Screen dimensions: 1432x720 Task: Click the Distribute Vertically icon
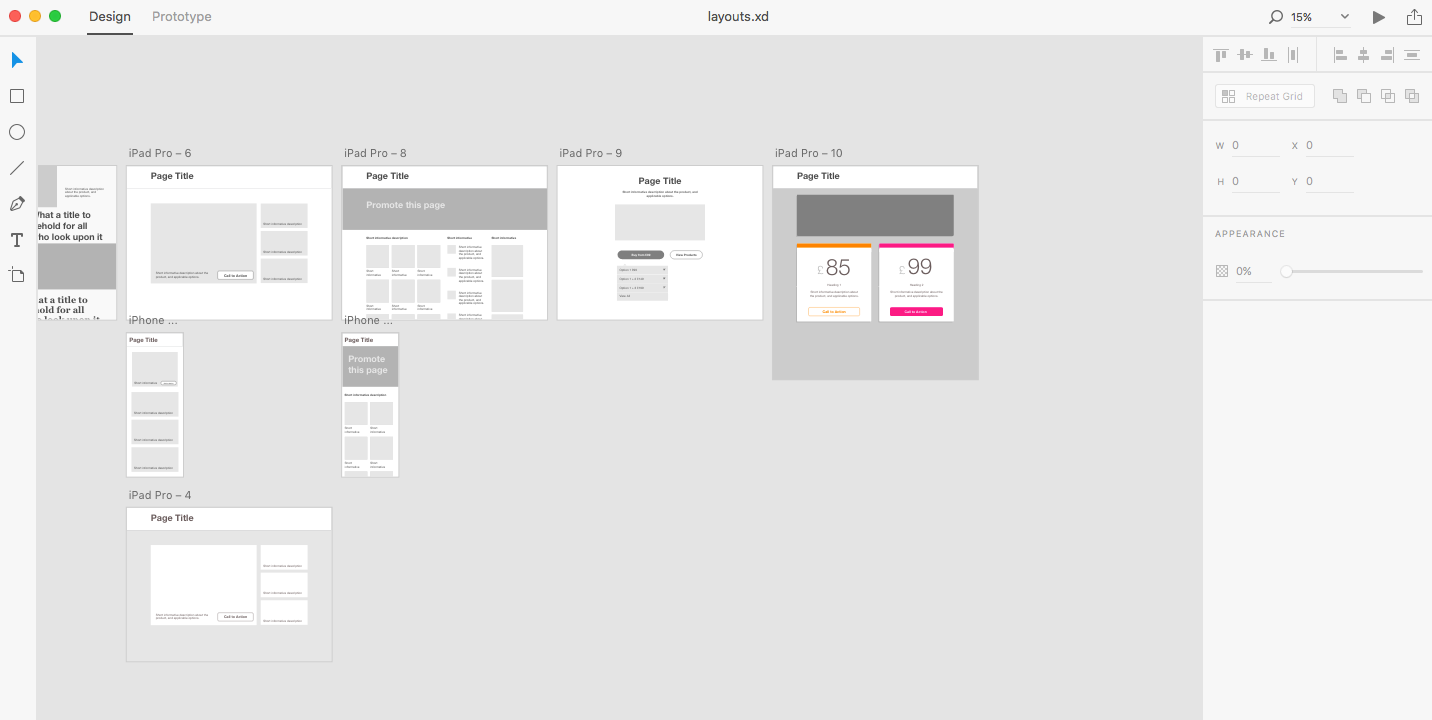1412,55
